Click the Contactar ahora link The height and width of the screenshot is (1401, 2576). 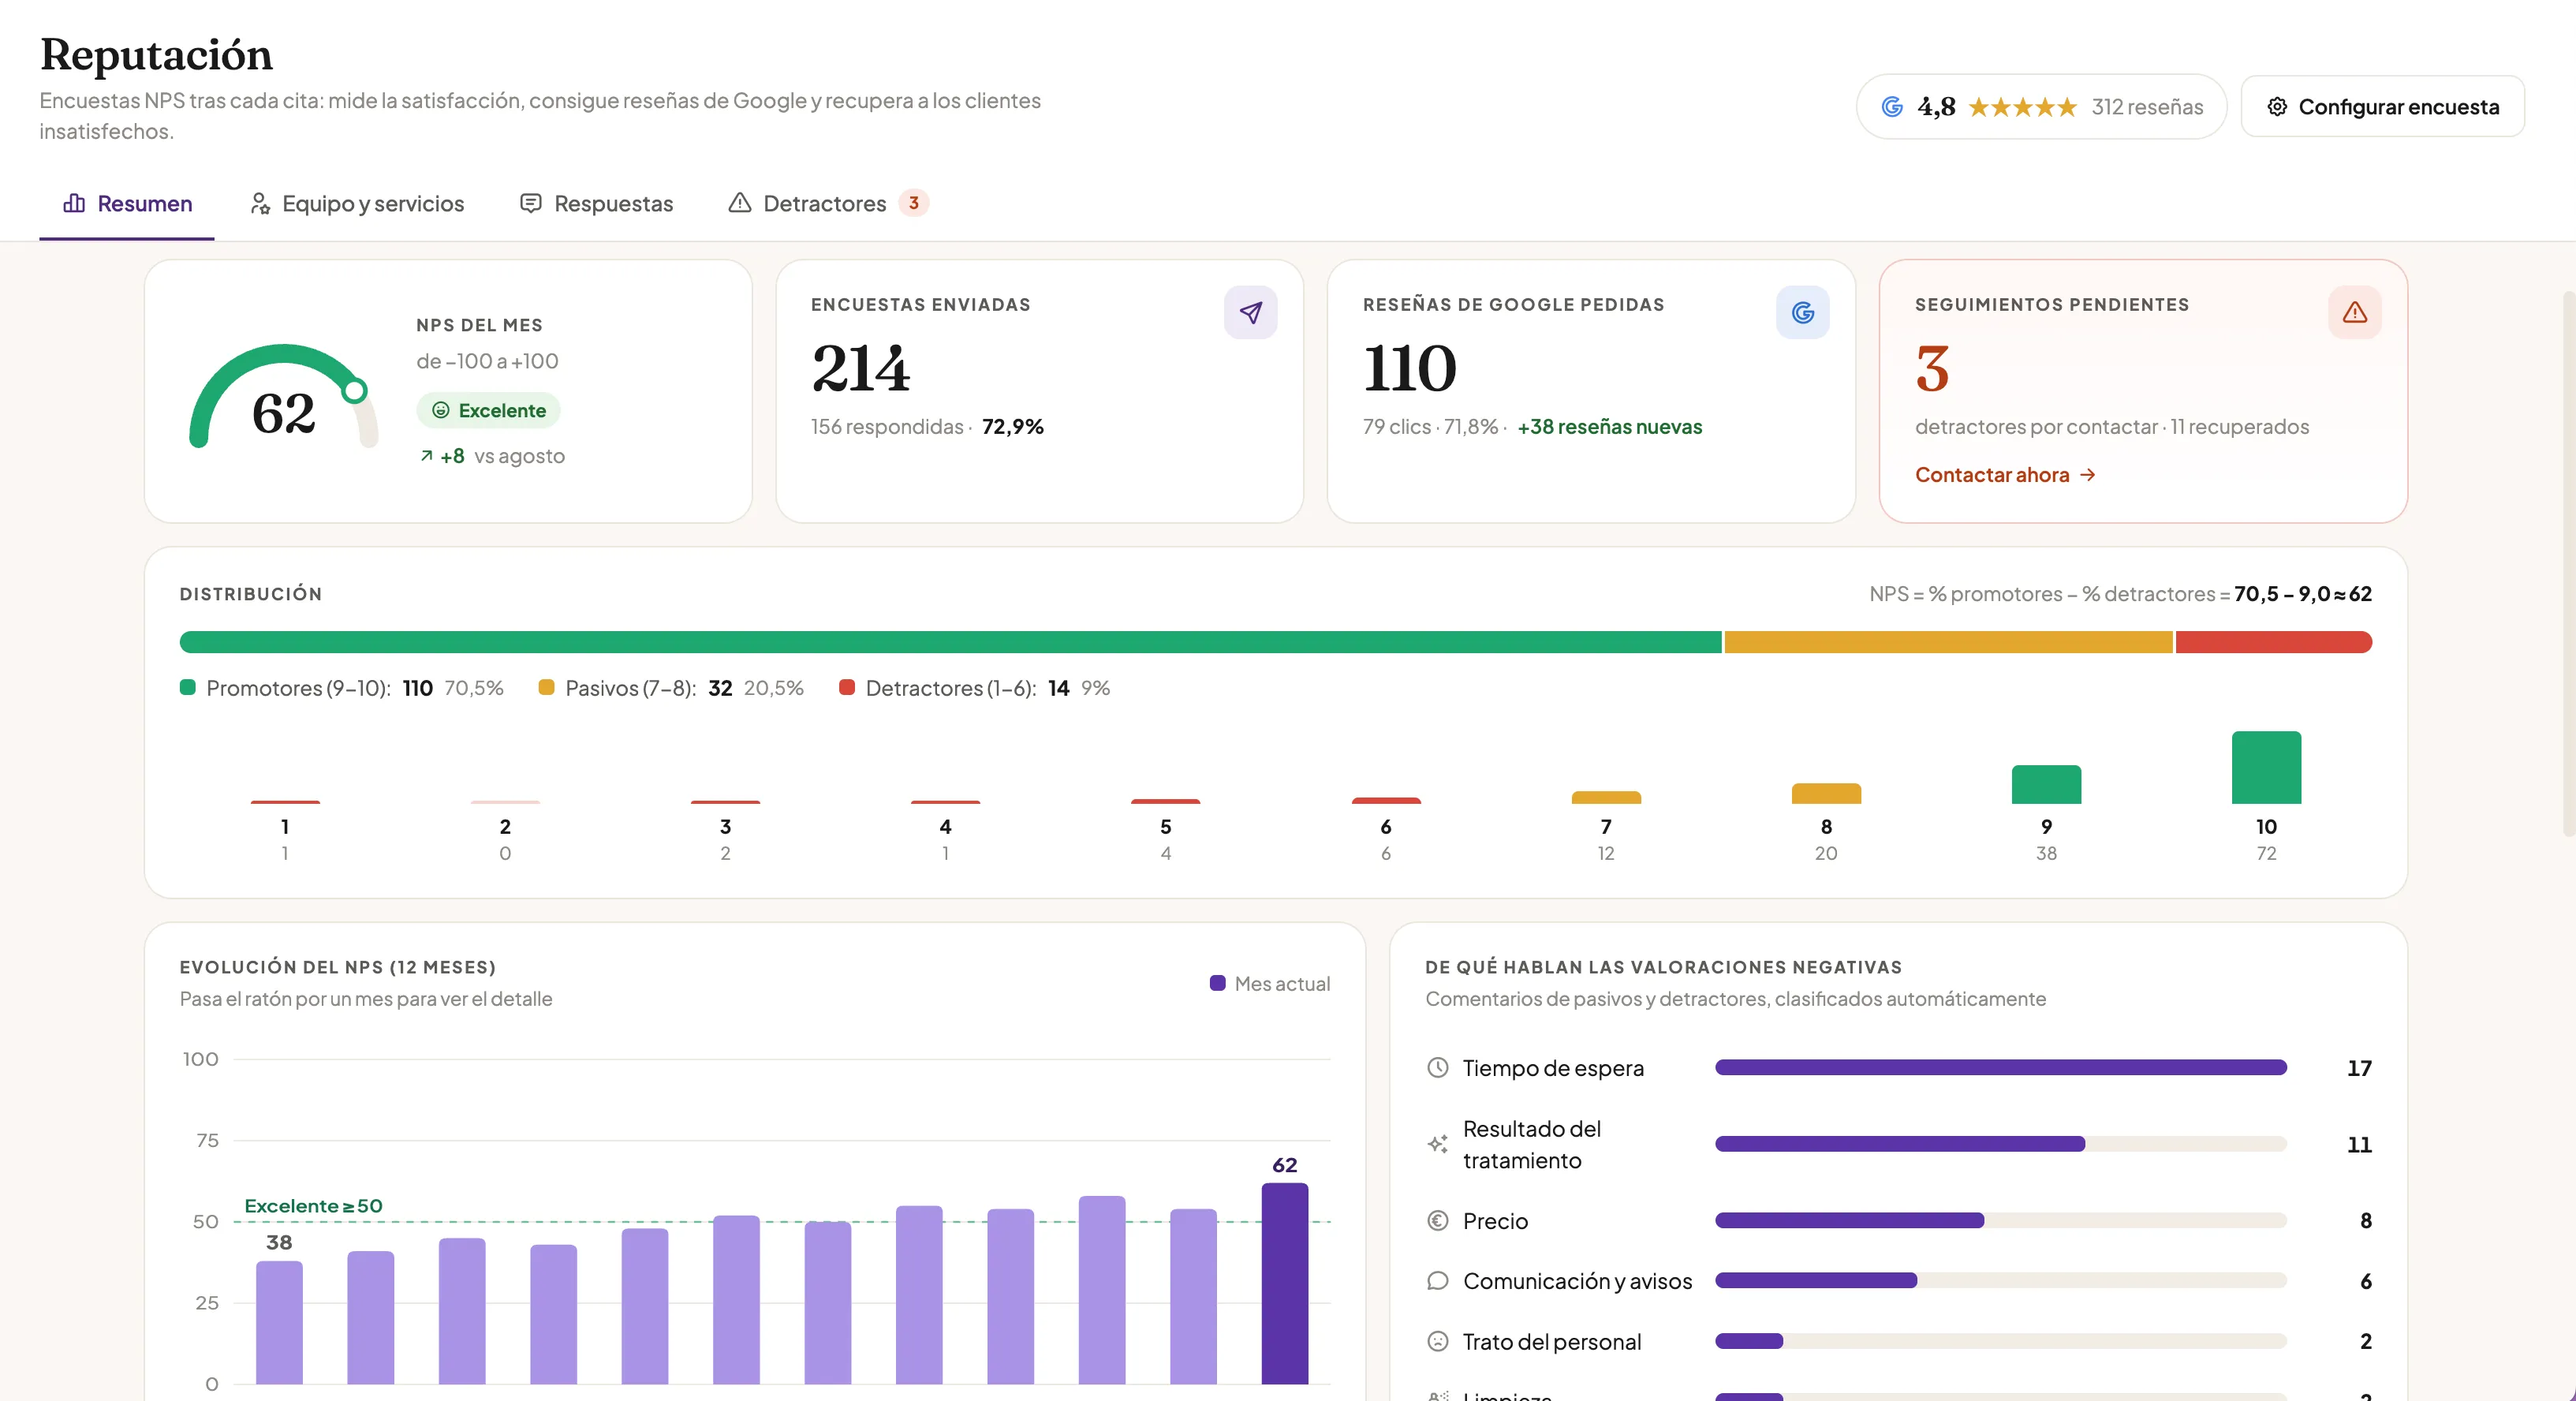click(x=2005, y=475)
